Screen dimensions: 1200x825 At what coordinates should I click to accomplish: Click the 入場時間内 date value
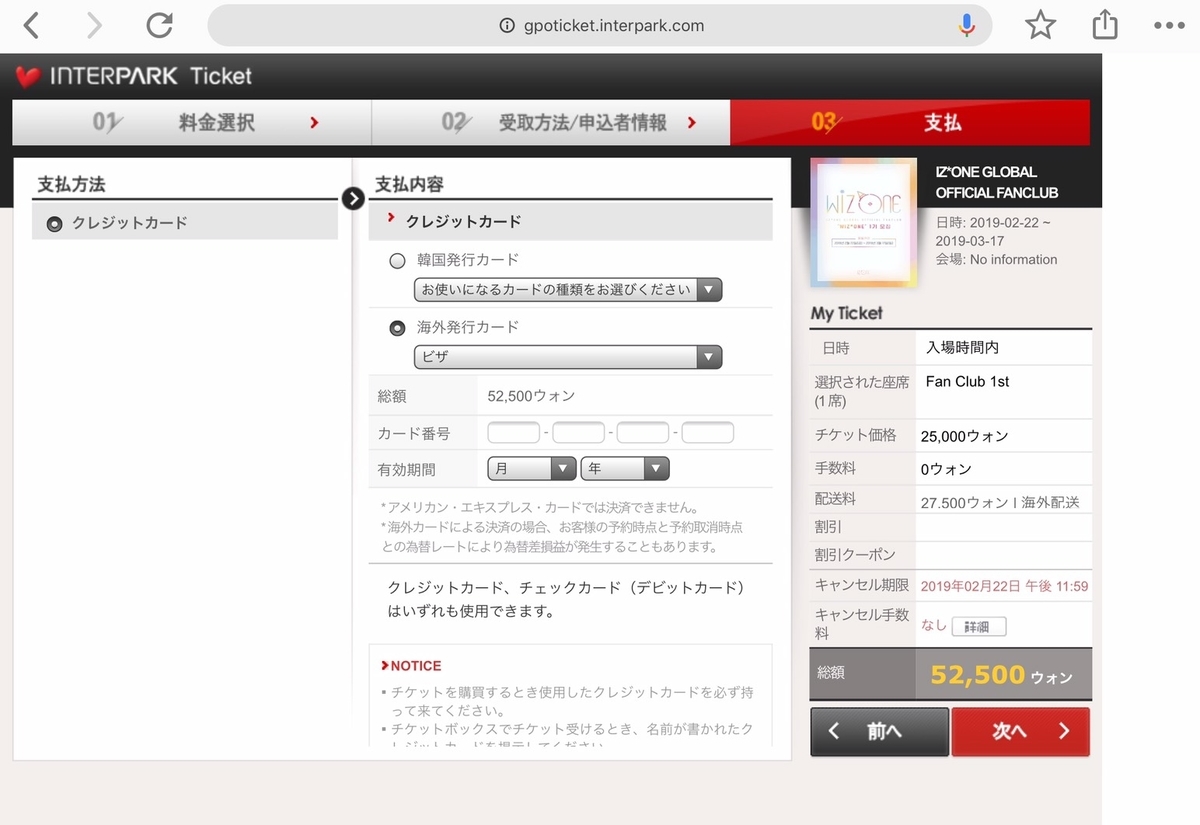(962, 348)
